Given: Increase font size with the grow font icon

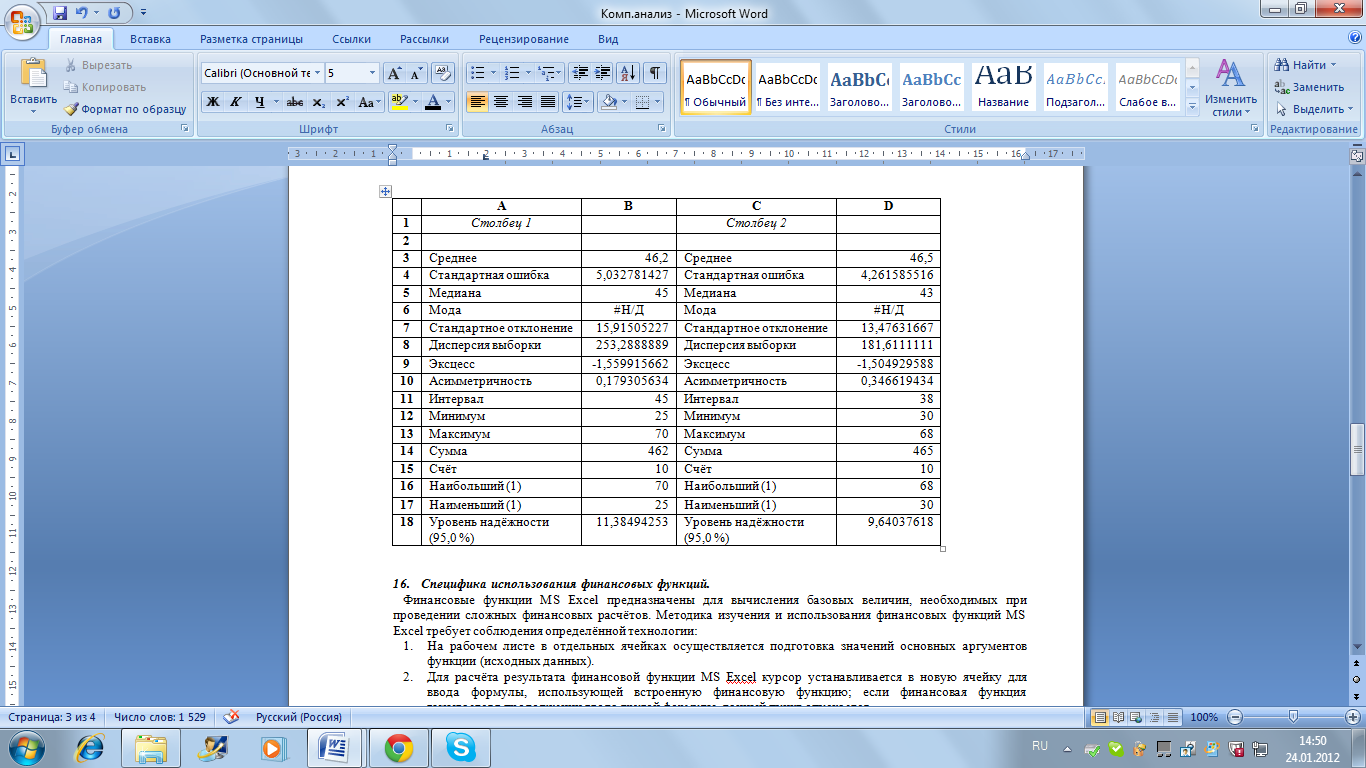Looking at the screenshot, I should [394, 73].
